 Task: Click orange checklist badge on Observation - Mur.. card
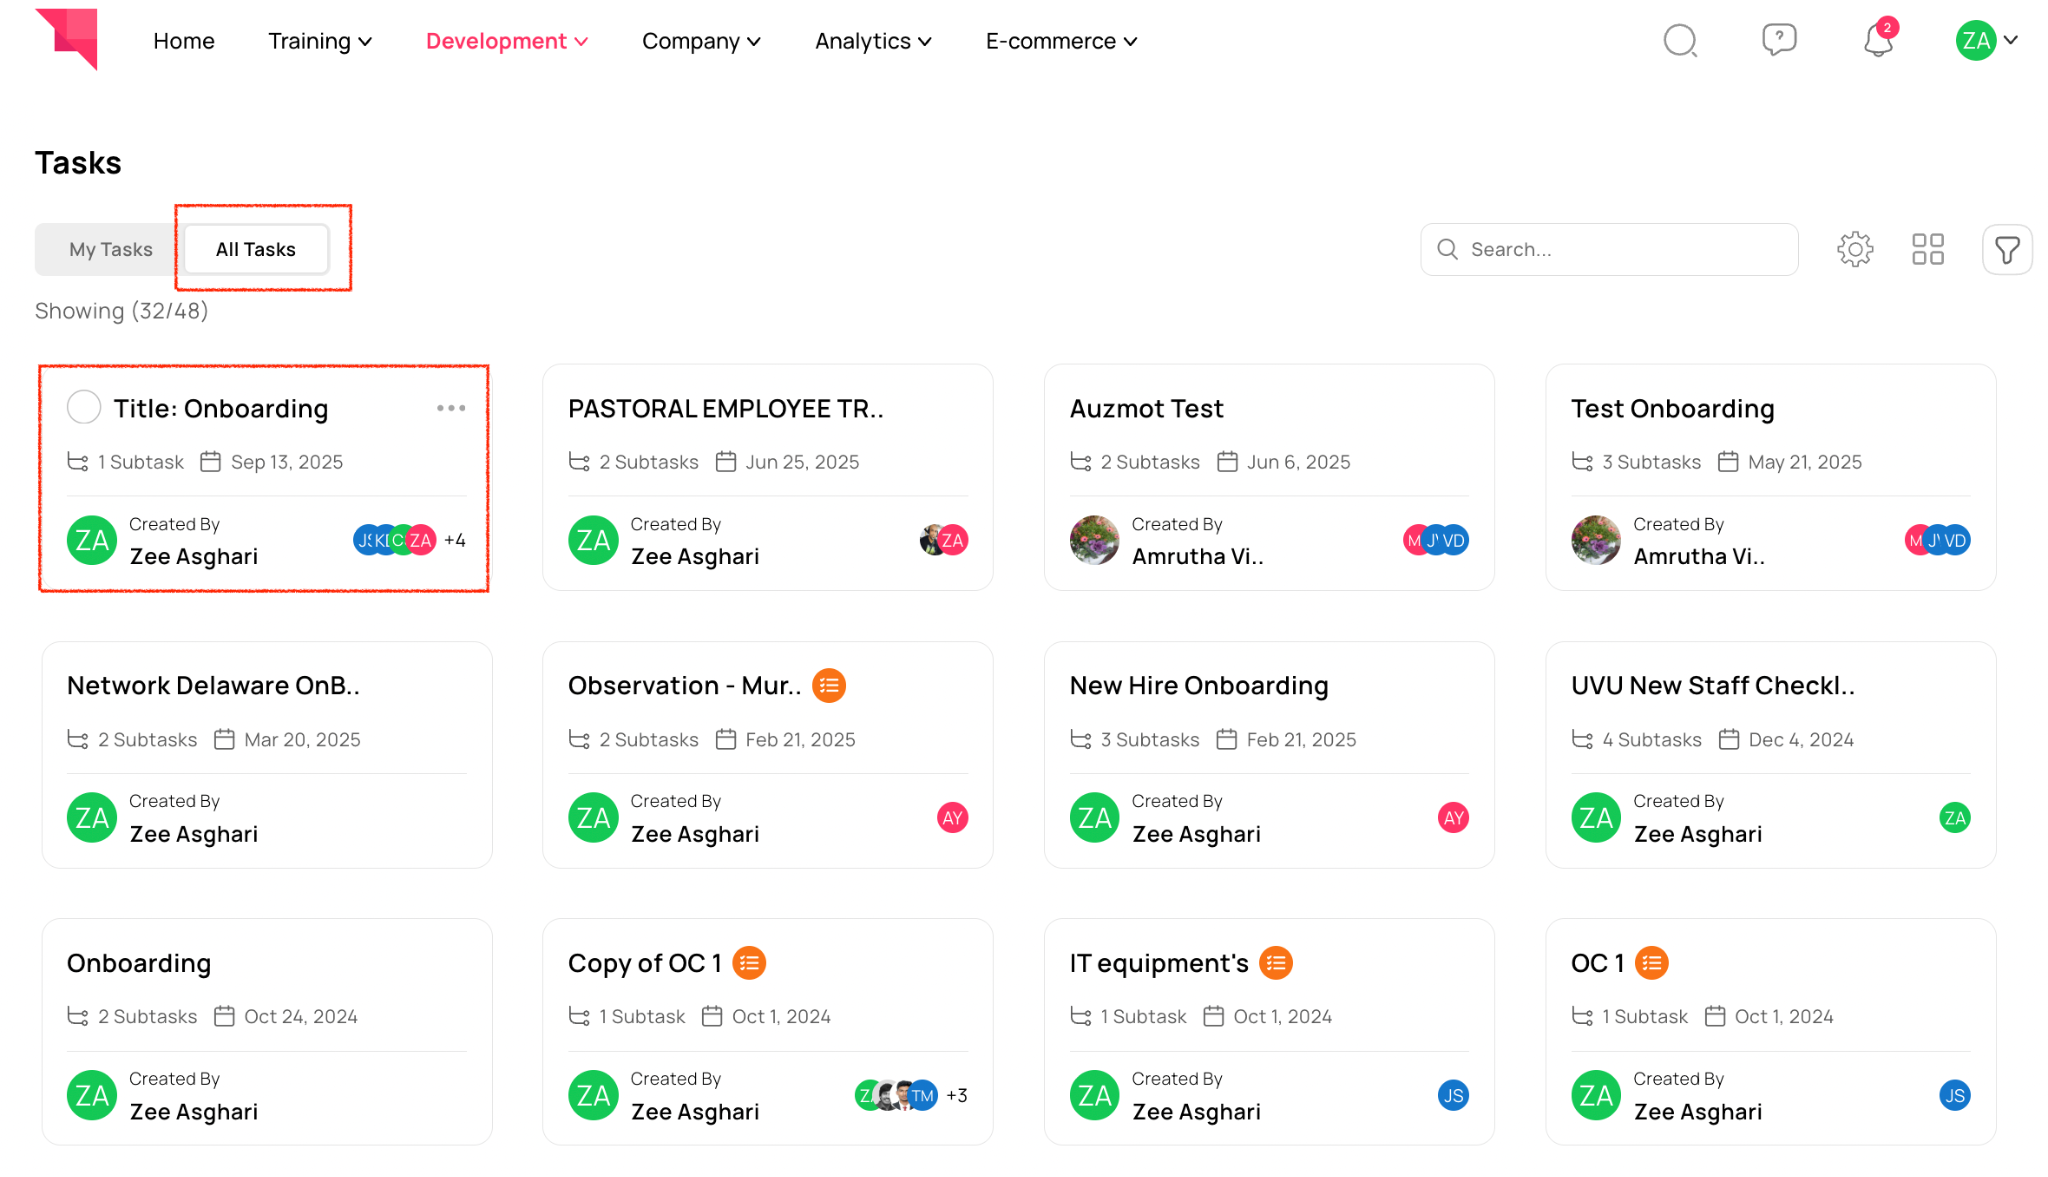click(829, 686)
